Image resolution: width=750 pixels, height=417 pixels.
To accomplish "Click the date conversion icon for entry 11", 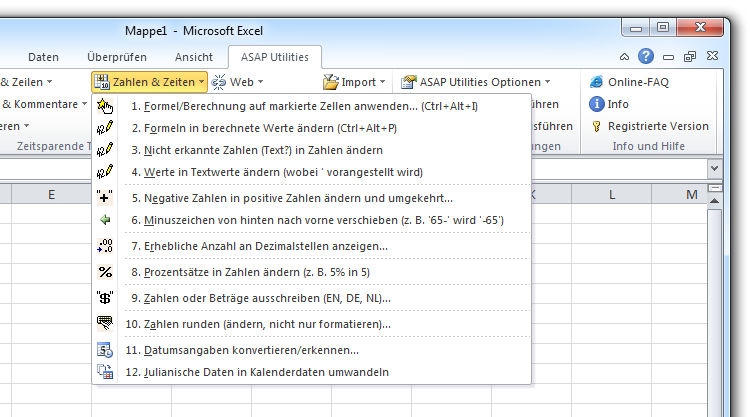I will tap(105, 350).
